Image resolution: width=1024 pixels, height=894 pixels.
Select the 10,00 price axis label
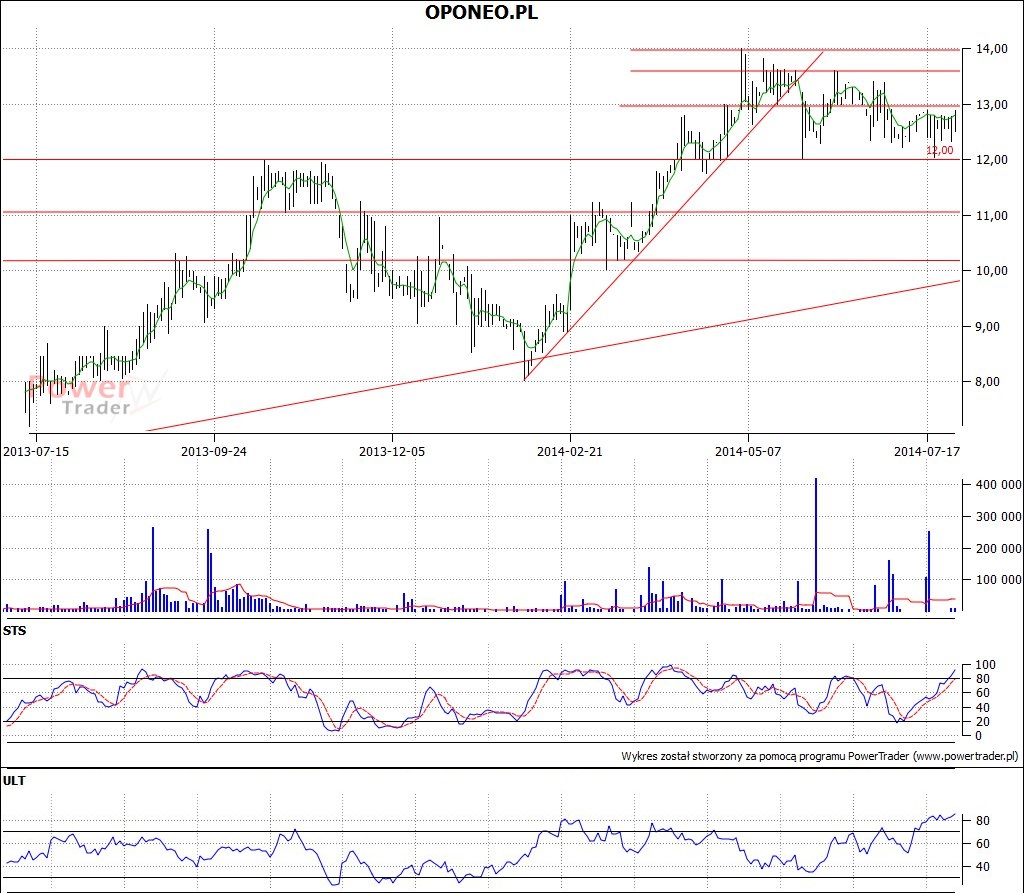[991, 271]
